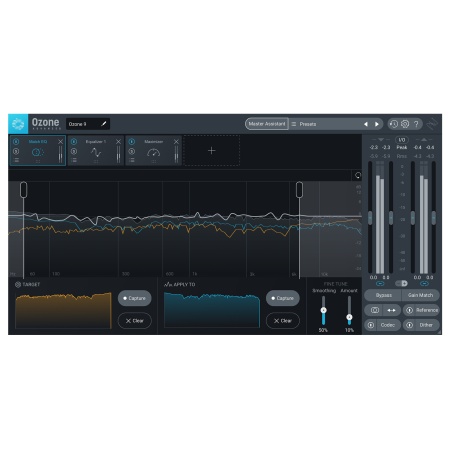Screen dimensions: 450x450
Task: Toggle the switch between the I/O meters
Action: (x=401, y=283)
